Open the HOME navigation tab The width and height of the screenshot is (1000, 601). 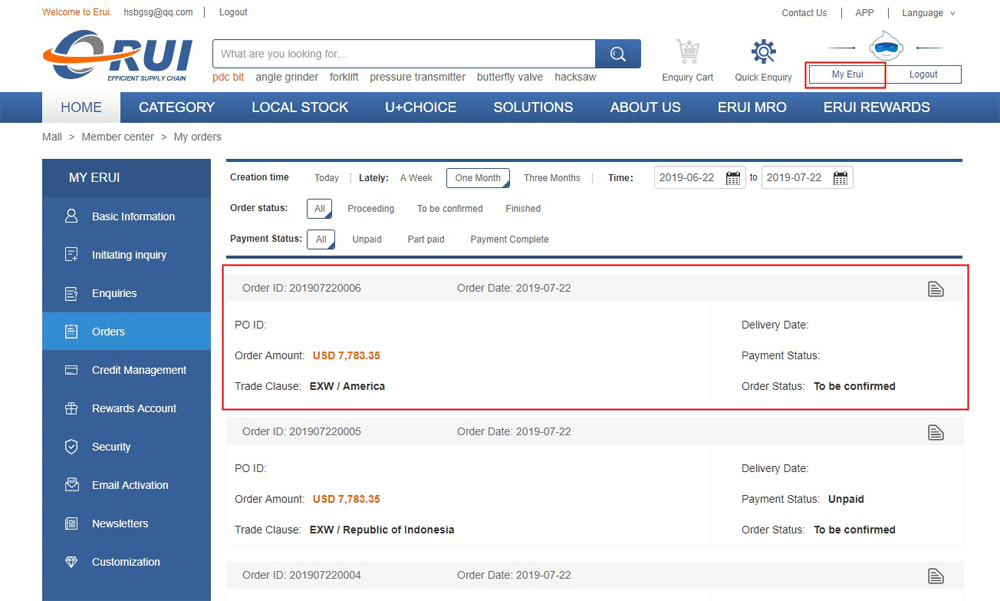coord(81,107)
